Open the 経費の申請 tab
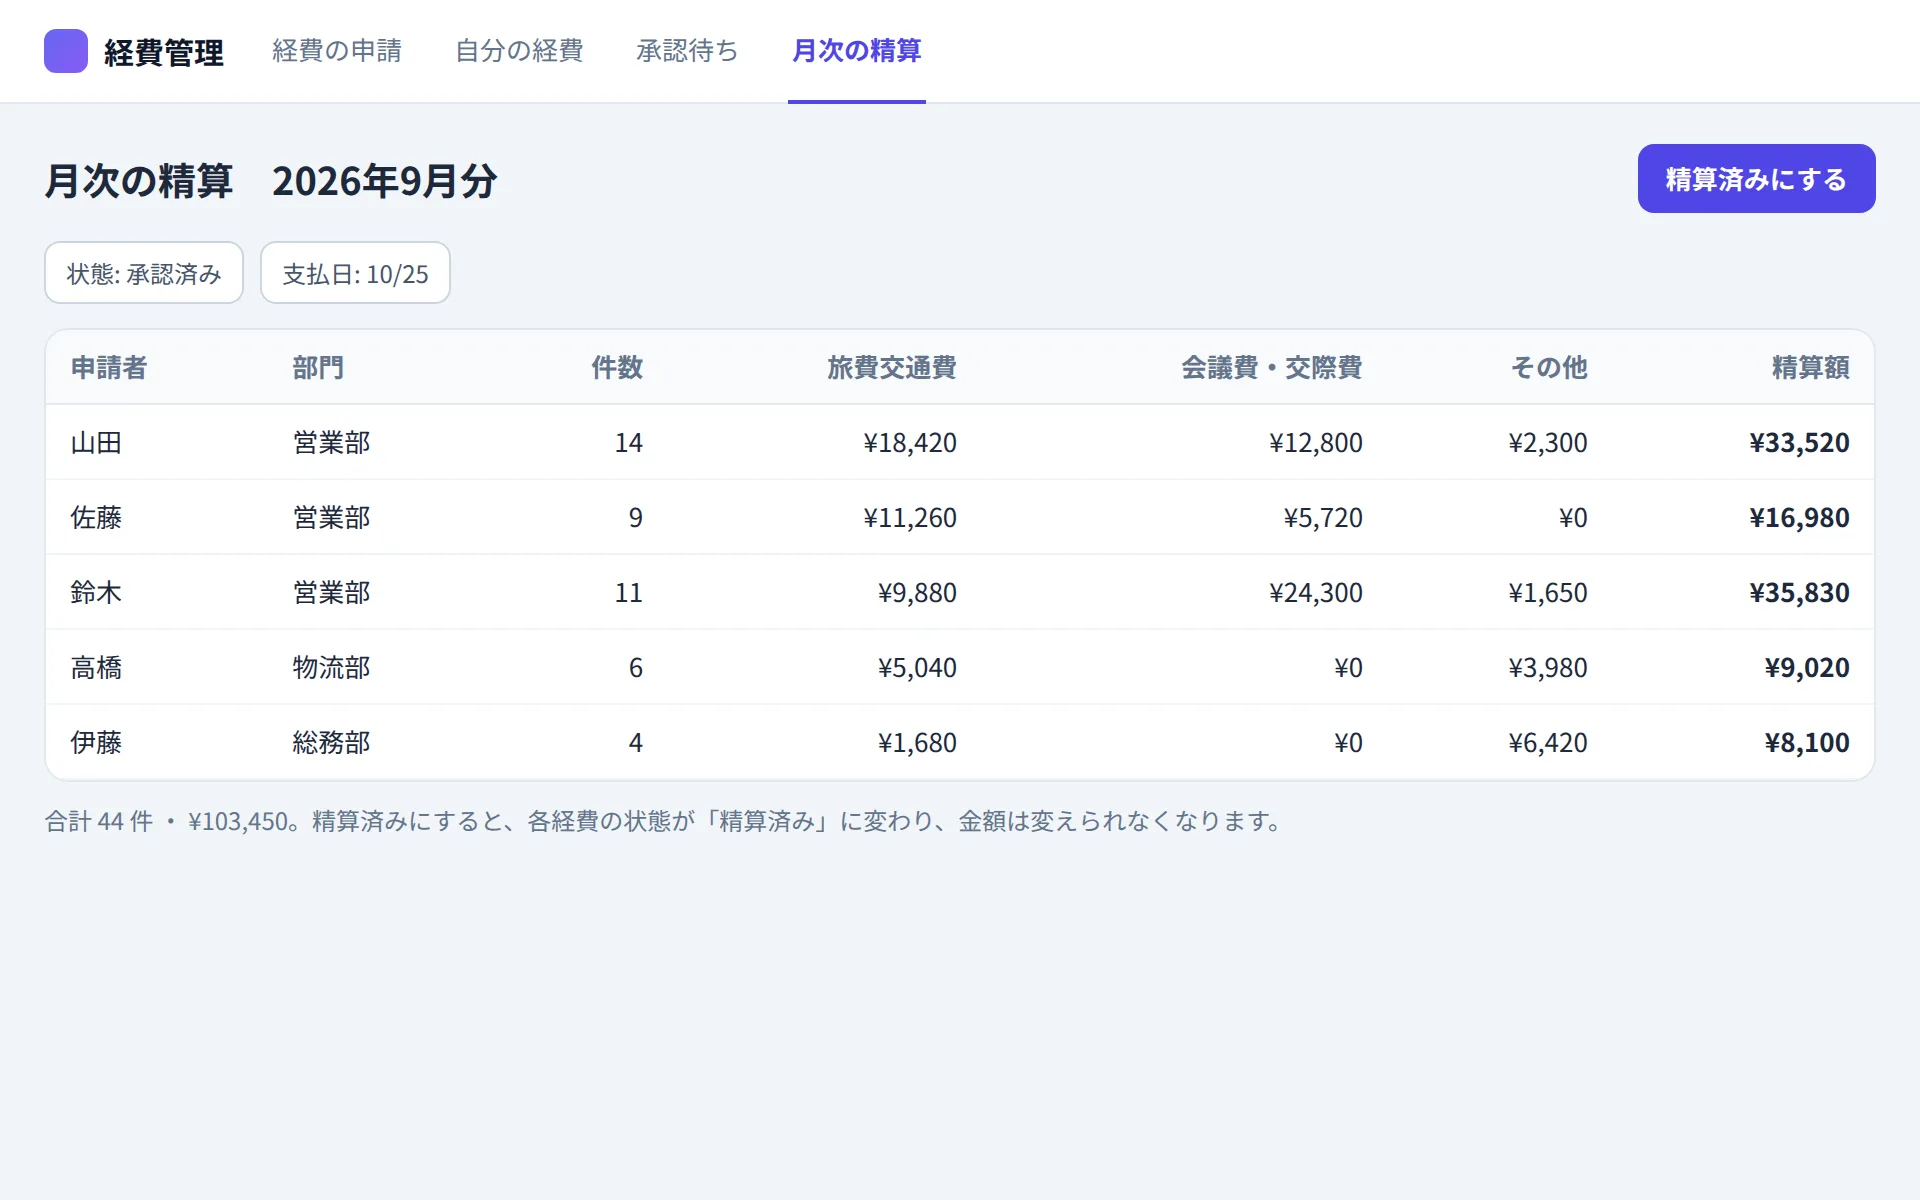Image resolution: width=1920 pixels, height=1200 pixels. coord(337,51)
